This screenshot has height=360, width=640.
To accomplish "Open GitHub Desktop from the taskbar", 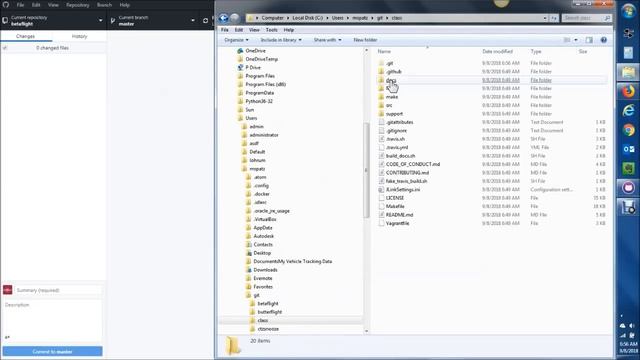I will pyautogui.click(x=628, y=187).
